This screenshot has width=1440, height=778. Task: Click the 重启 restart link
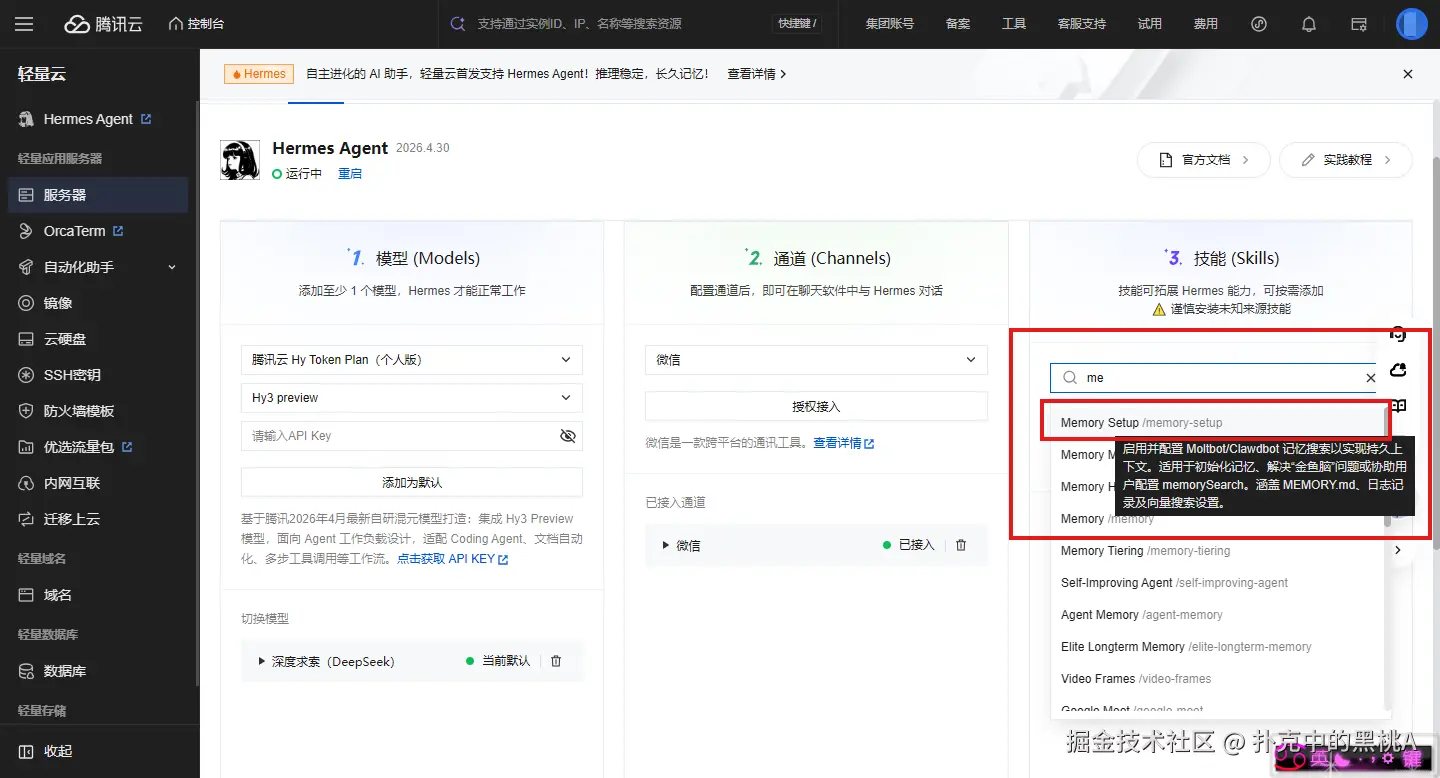click(x=350, y=174)
